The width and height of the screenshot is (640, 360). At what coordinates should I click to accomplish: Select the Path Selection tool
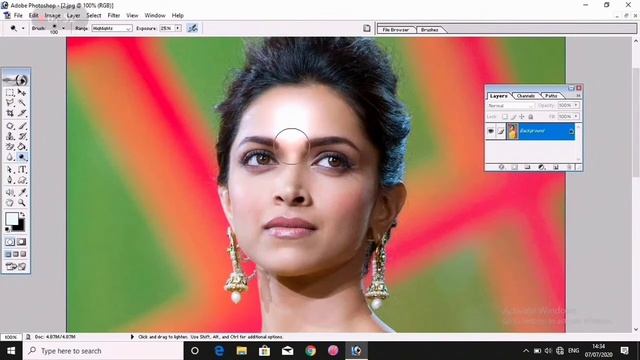[10, 169]
